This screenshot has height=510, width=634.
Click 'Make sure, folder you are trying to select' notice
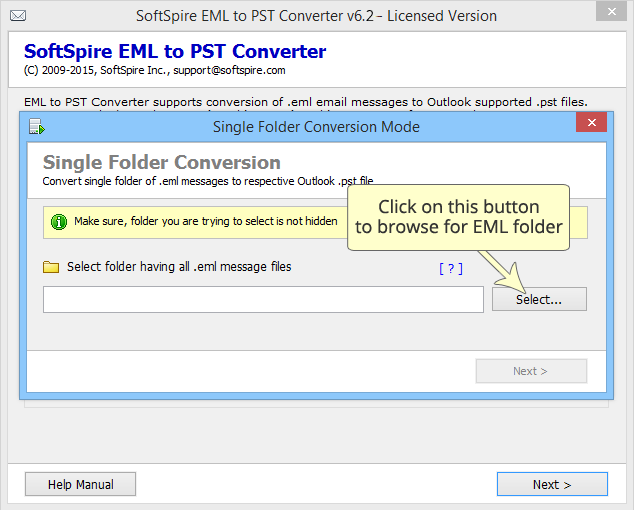pos(205,221)
